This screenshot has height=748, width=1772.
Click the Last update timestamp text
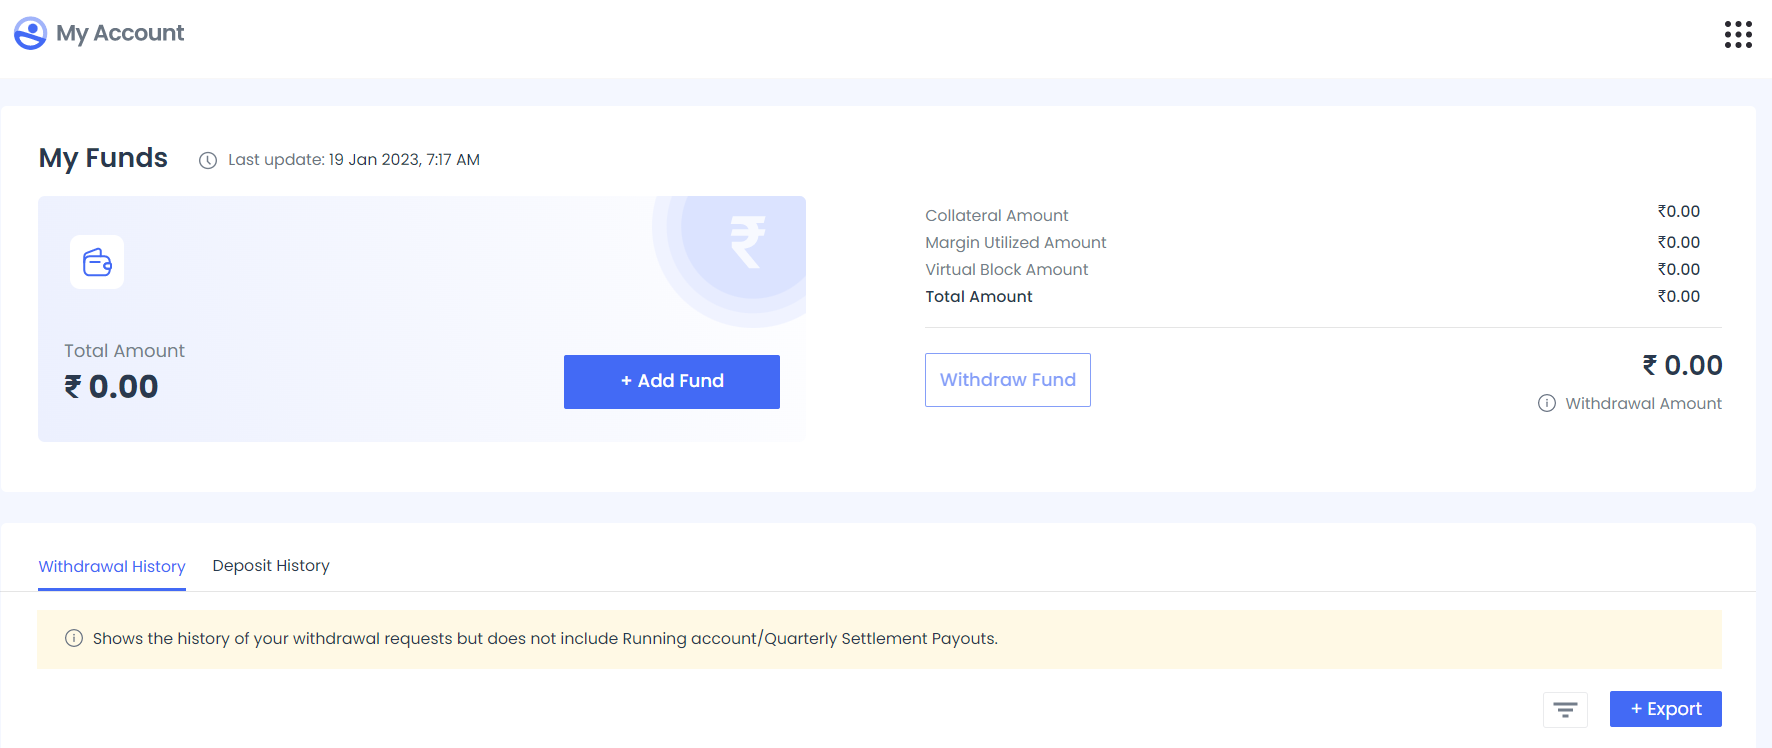pos(354,160)
